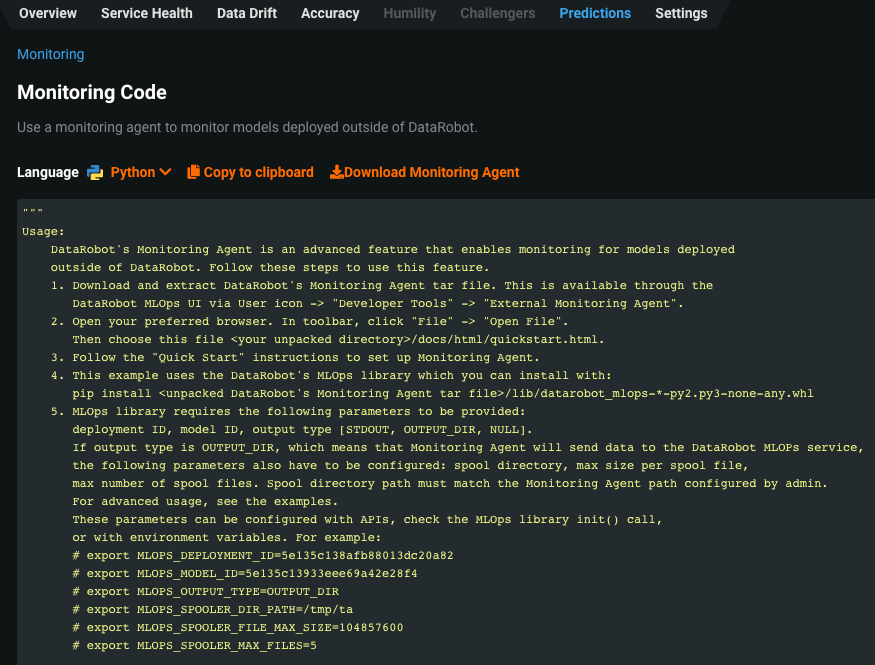Click the MLOPS_SPOOLER_MAX_FILES export line
Screen dimensions: 875x665
point(195,645)
